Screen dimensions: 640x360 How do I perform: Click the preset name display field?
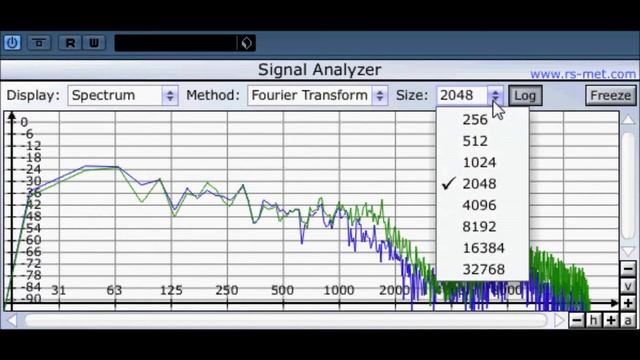176,43
